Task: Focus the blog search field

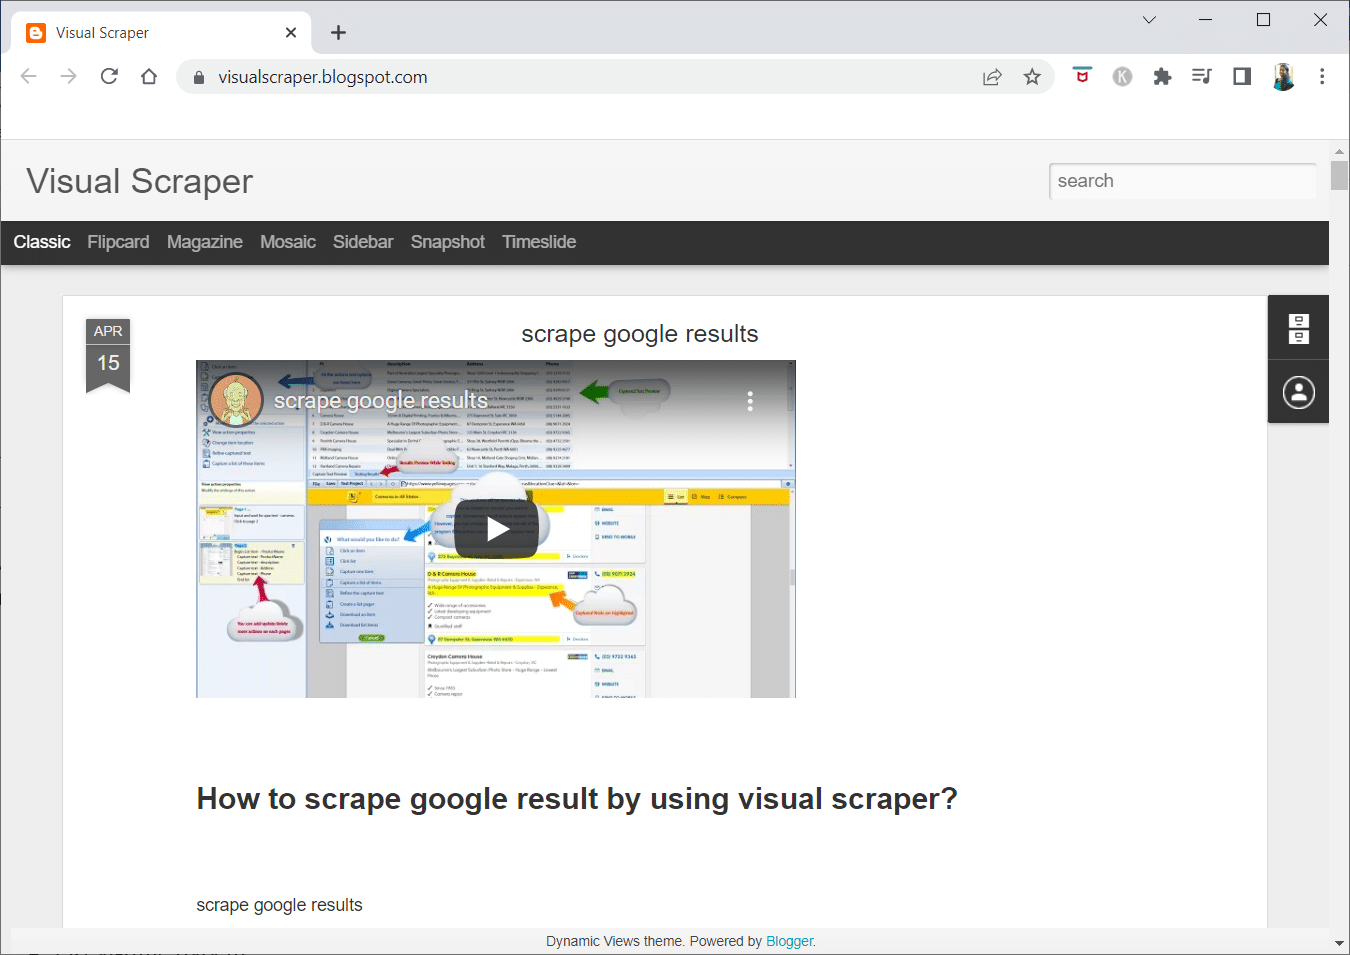Action: 1183,181
